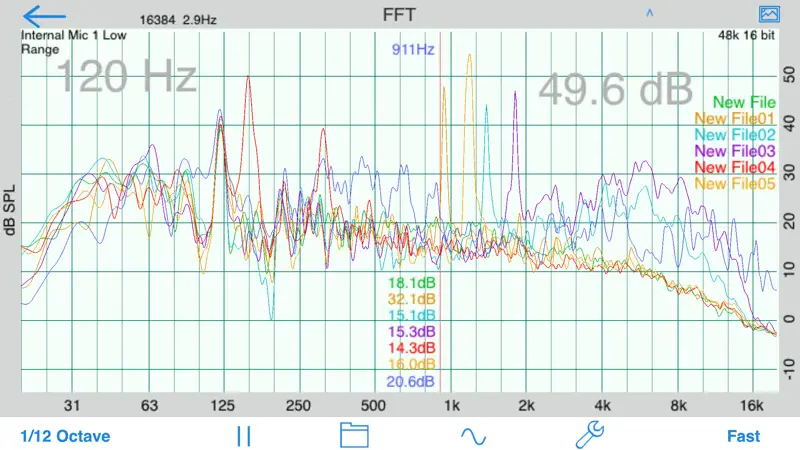Click the 31 frequency axis label
The height and width of the screenshot is (450, 800).
72,406
